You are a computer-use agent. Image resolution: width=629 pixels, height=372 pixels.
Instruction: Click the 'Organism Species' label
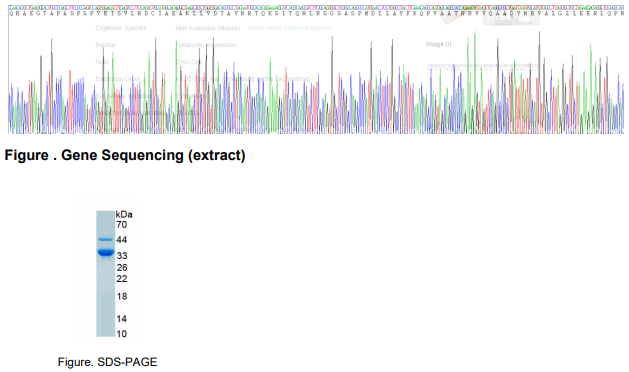tap(121, 28)
